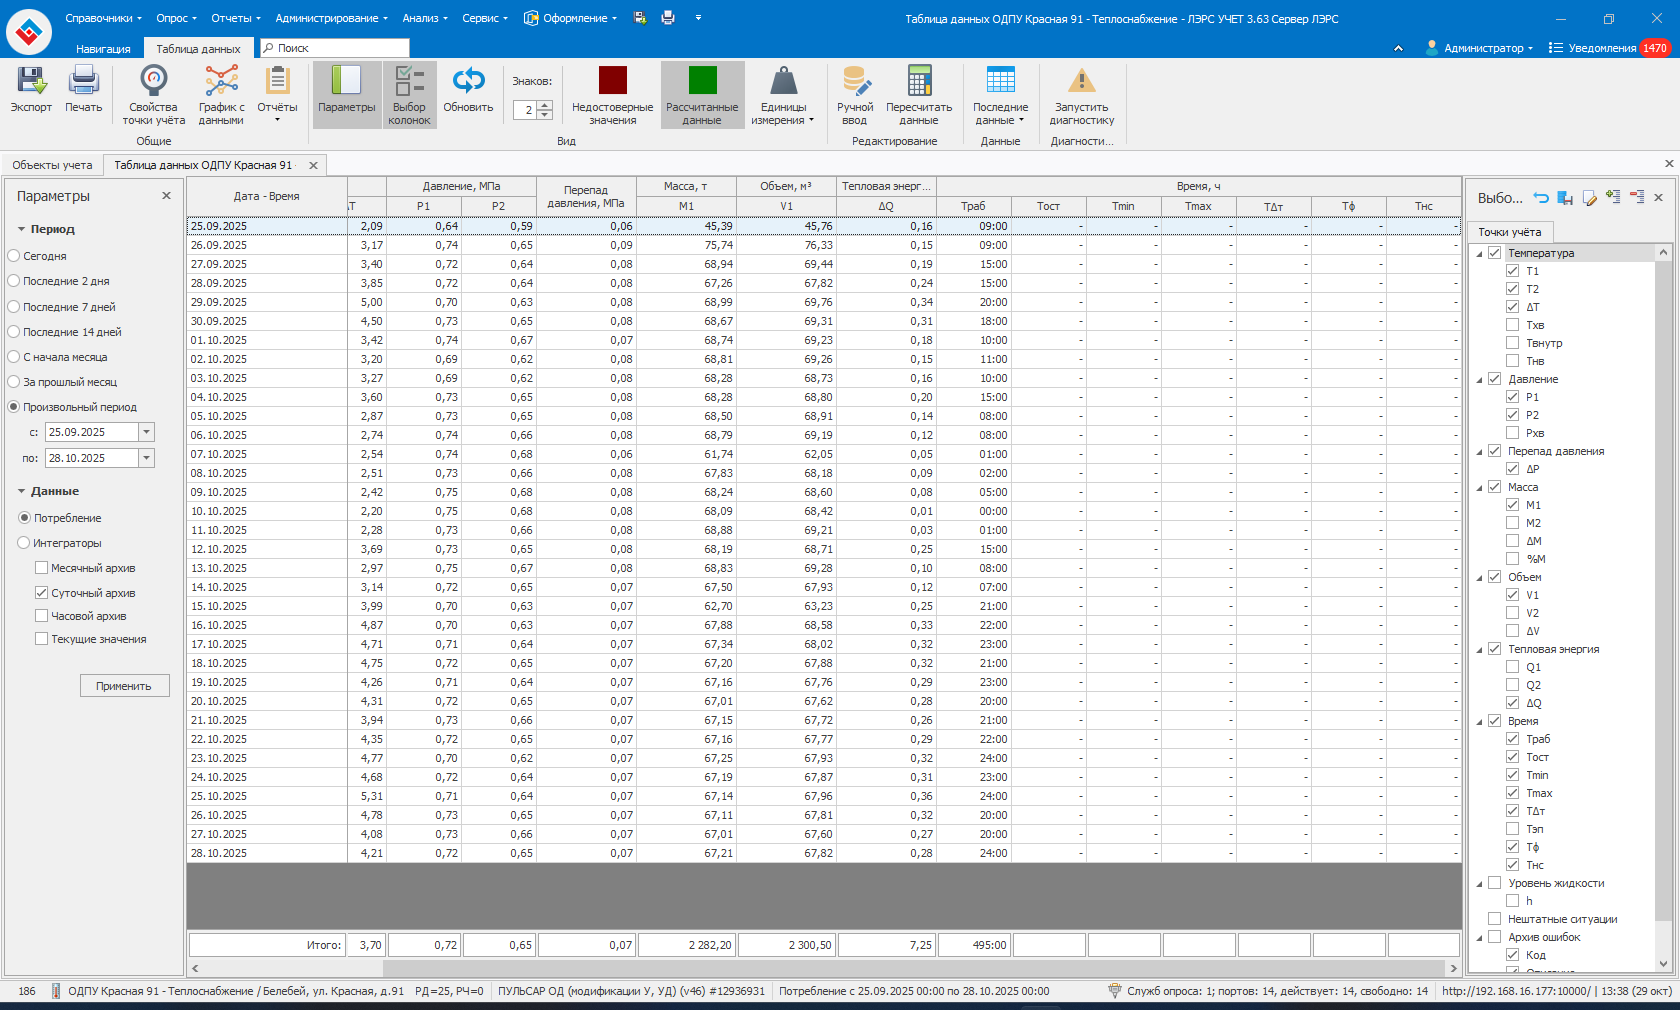
Task: Collapse the Давление tree group
Action: click(x=1480, y=380)
